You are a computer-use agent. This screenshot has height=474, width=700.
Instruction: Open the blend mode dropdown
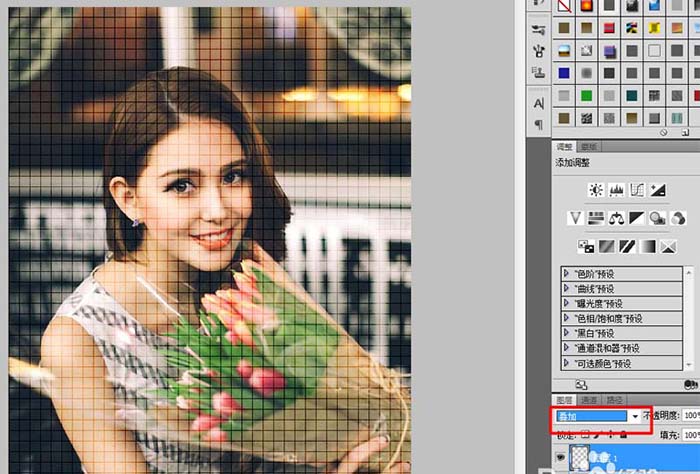pyautogui.click(x=634, y=414)
